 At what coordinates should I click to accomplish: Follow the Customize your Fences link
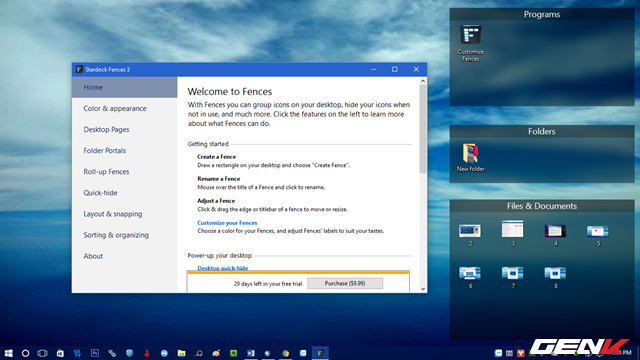227,223
